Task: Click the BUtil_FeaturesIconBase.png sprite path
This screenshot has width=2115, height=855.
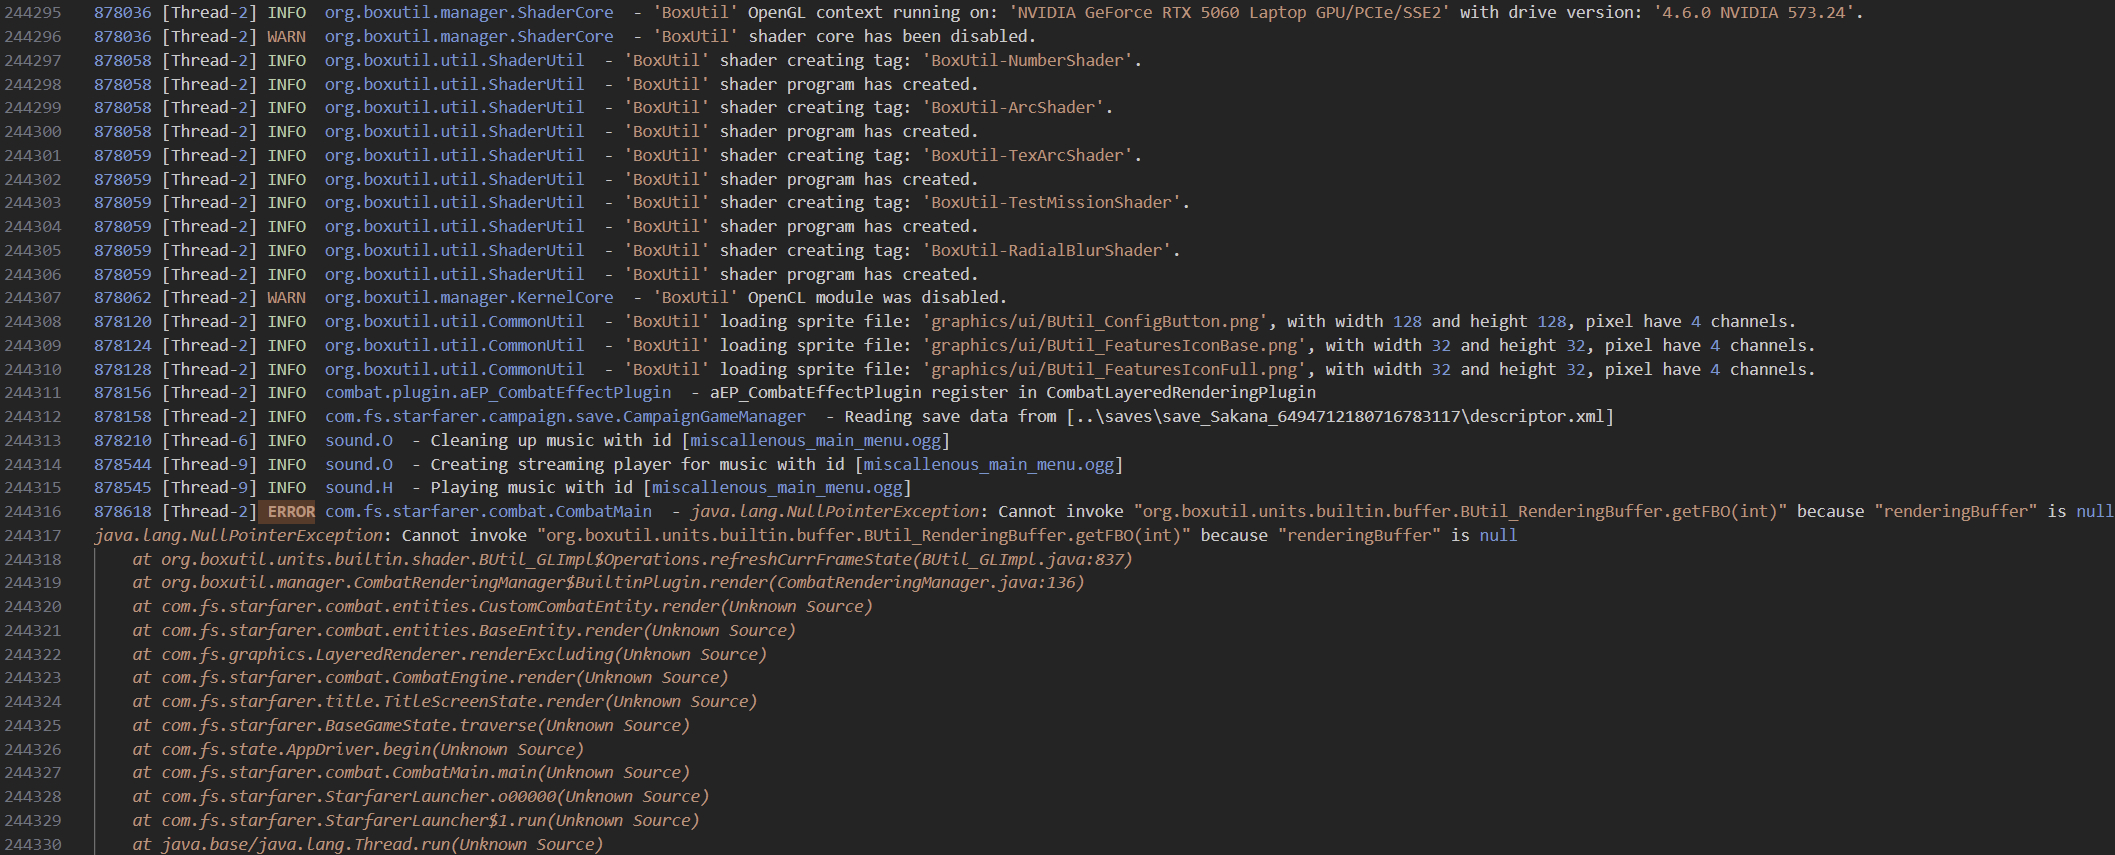Action: pyautogui.click(x=1114, y=346)
